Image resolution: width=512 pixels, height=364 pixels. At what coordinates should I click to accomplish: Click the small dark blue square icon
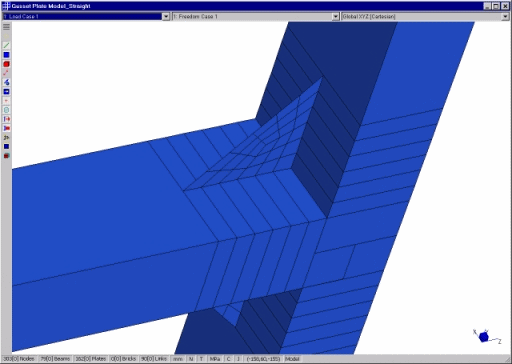6,147
